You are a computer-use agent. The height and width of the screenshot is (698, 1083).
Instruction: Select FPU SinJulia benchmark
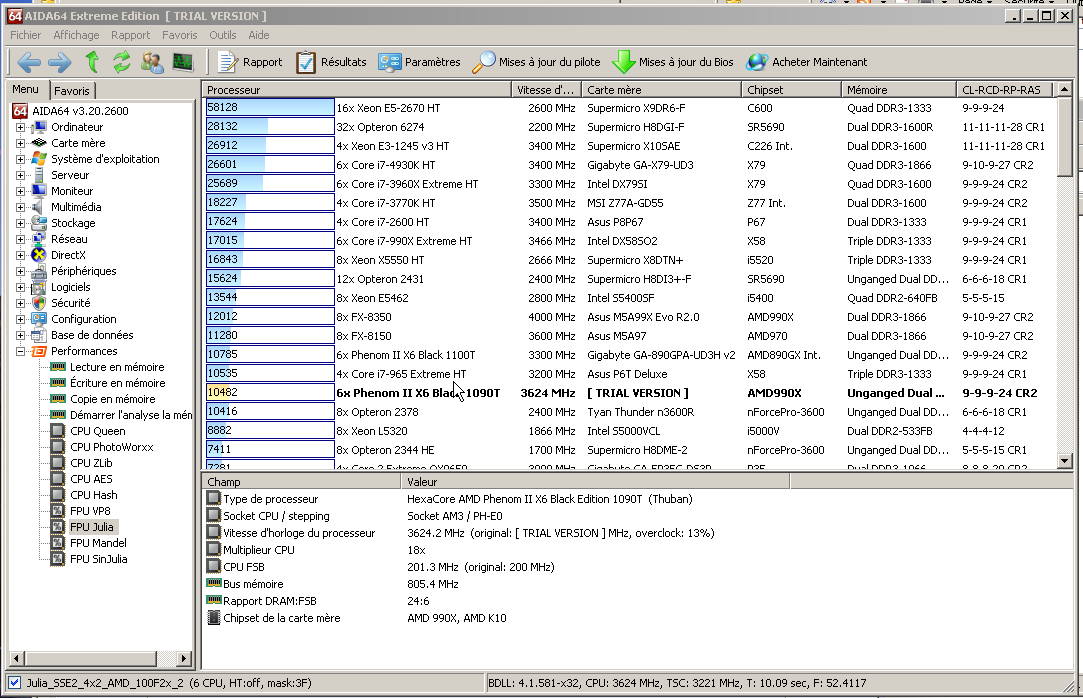click(98, 559)
